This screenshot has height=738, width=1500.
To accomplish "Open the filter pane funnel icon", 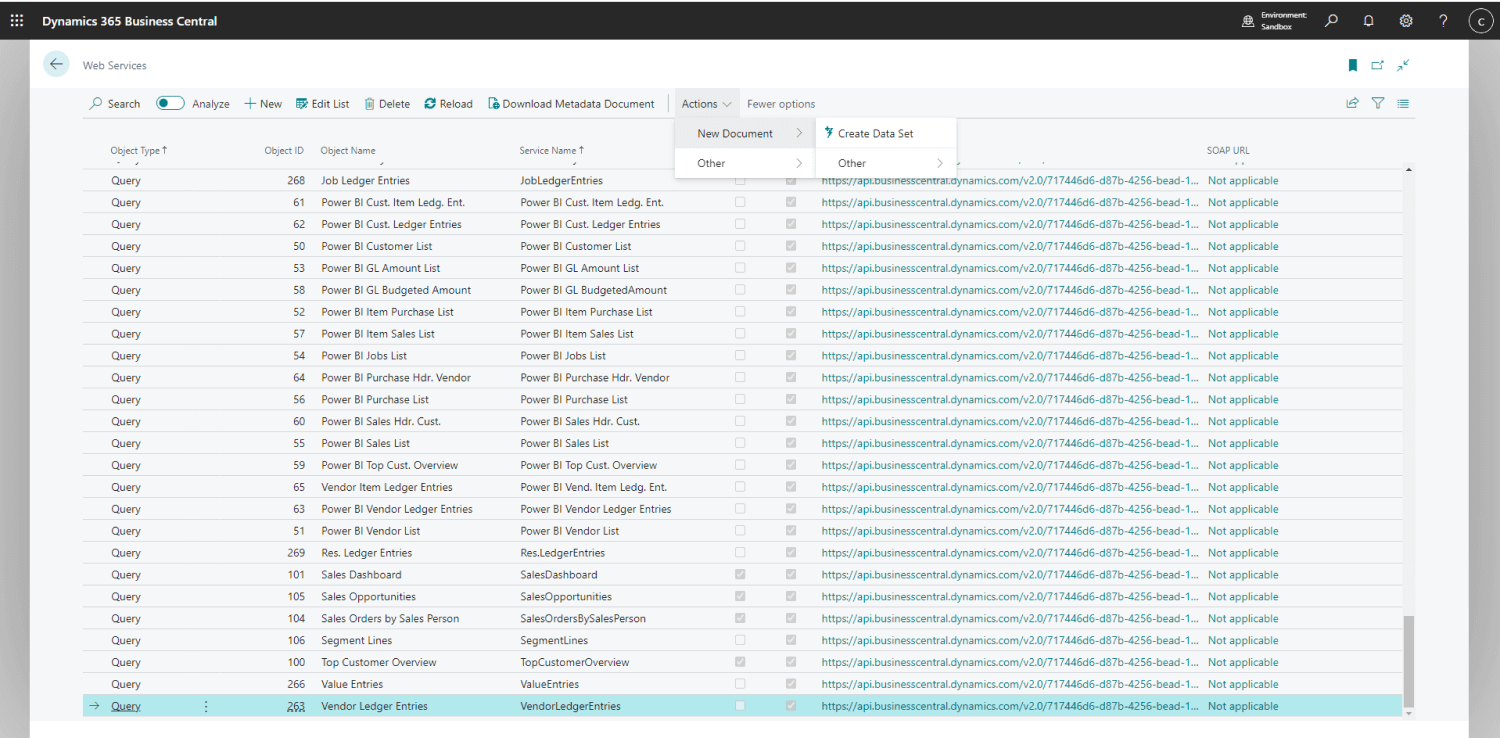I will tap(1378, 103).
